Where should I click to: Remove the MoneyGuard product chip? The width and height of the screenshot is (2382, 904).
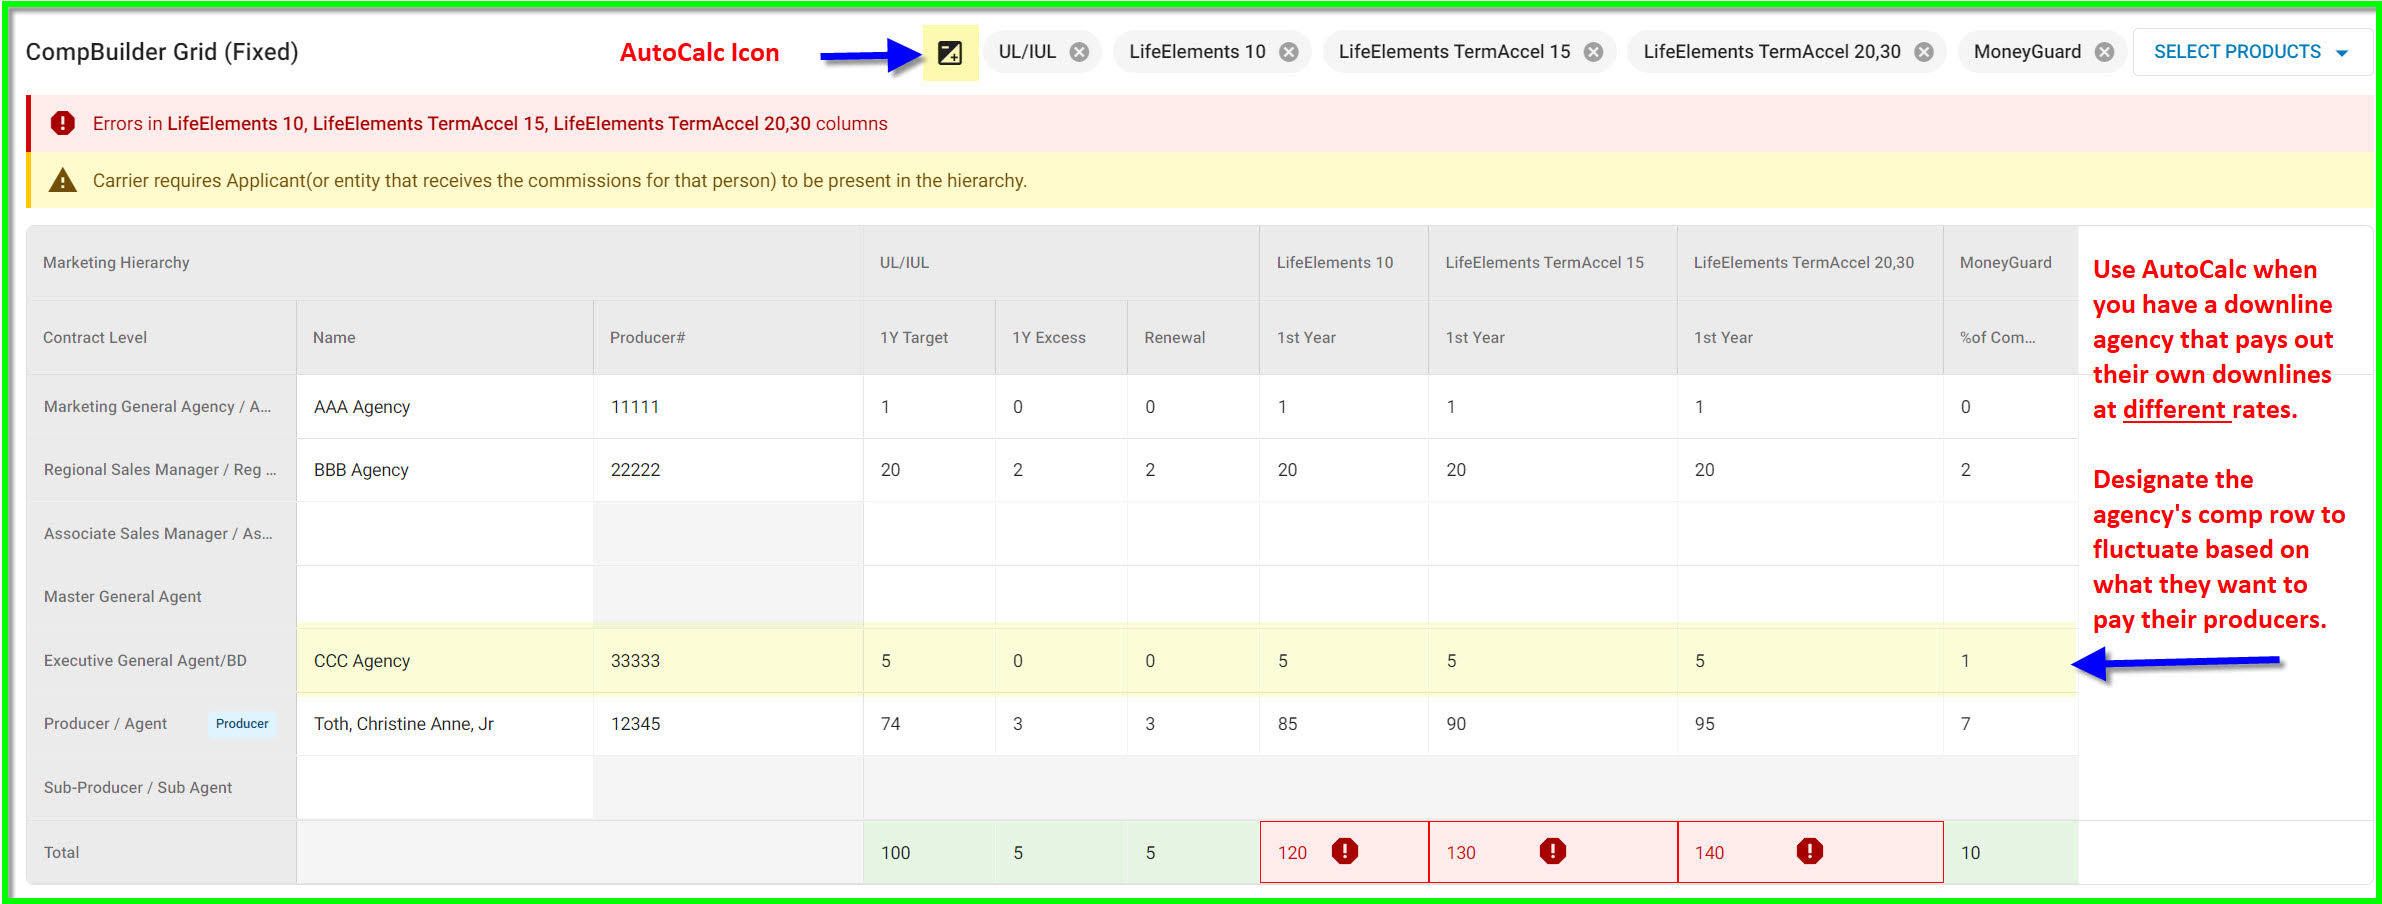click(x=2104, y=52)
